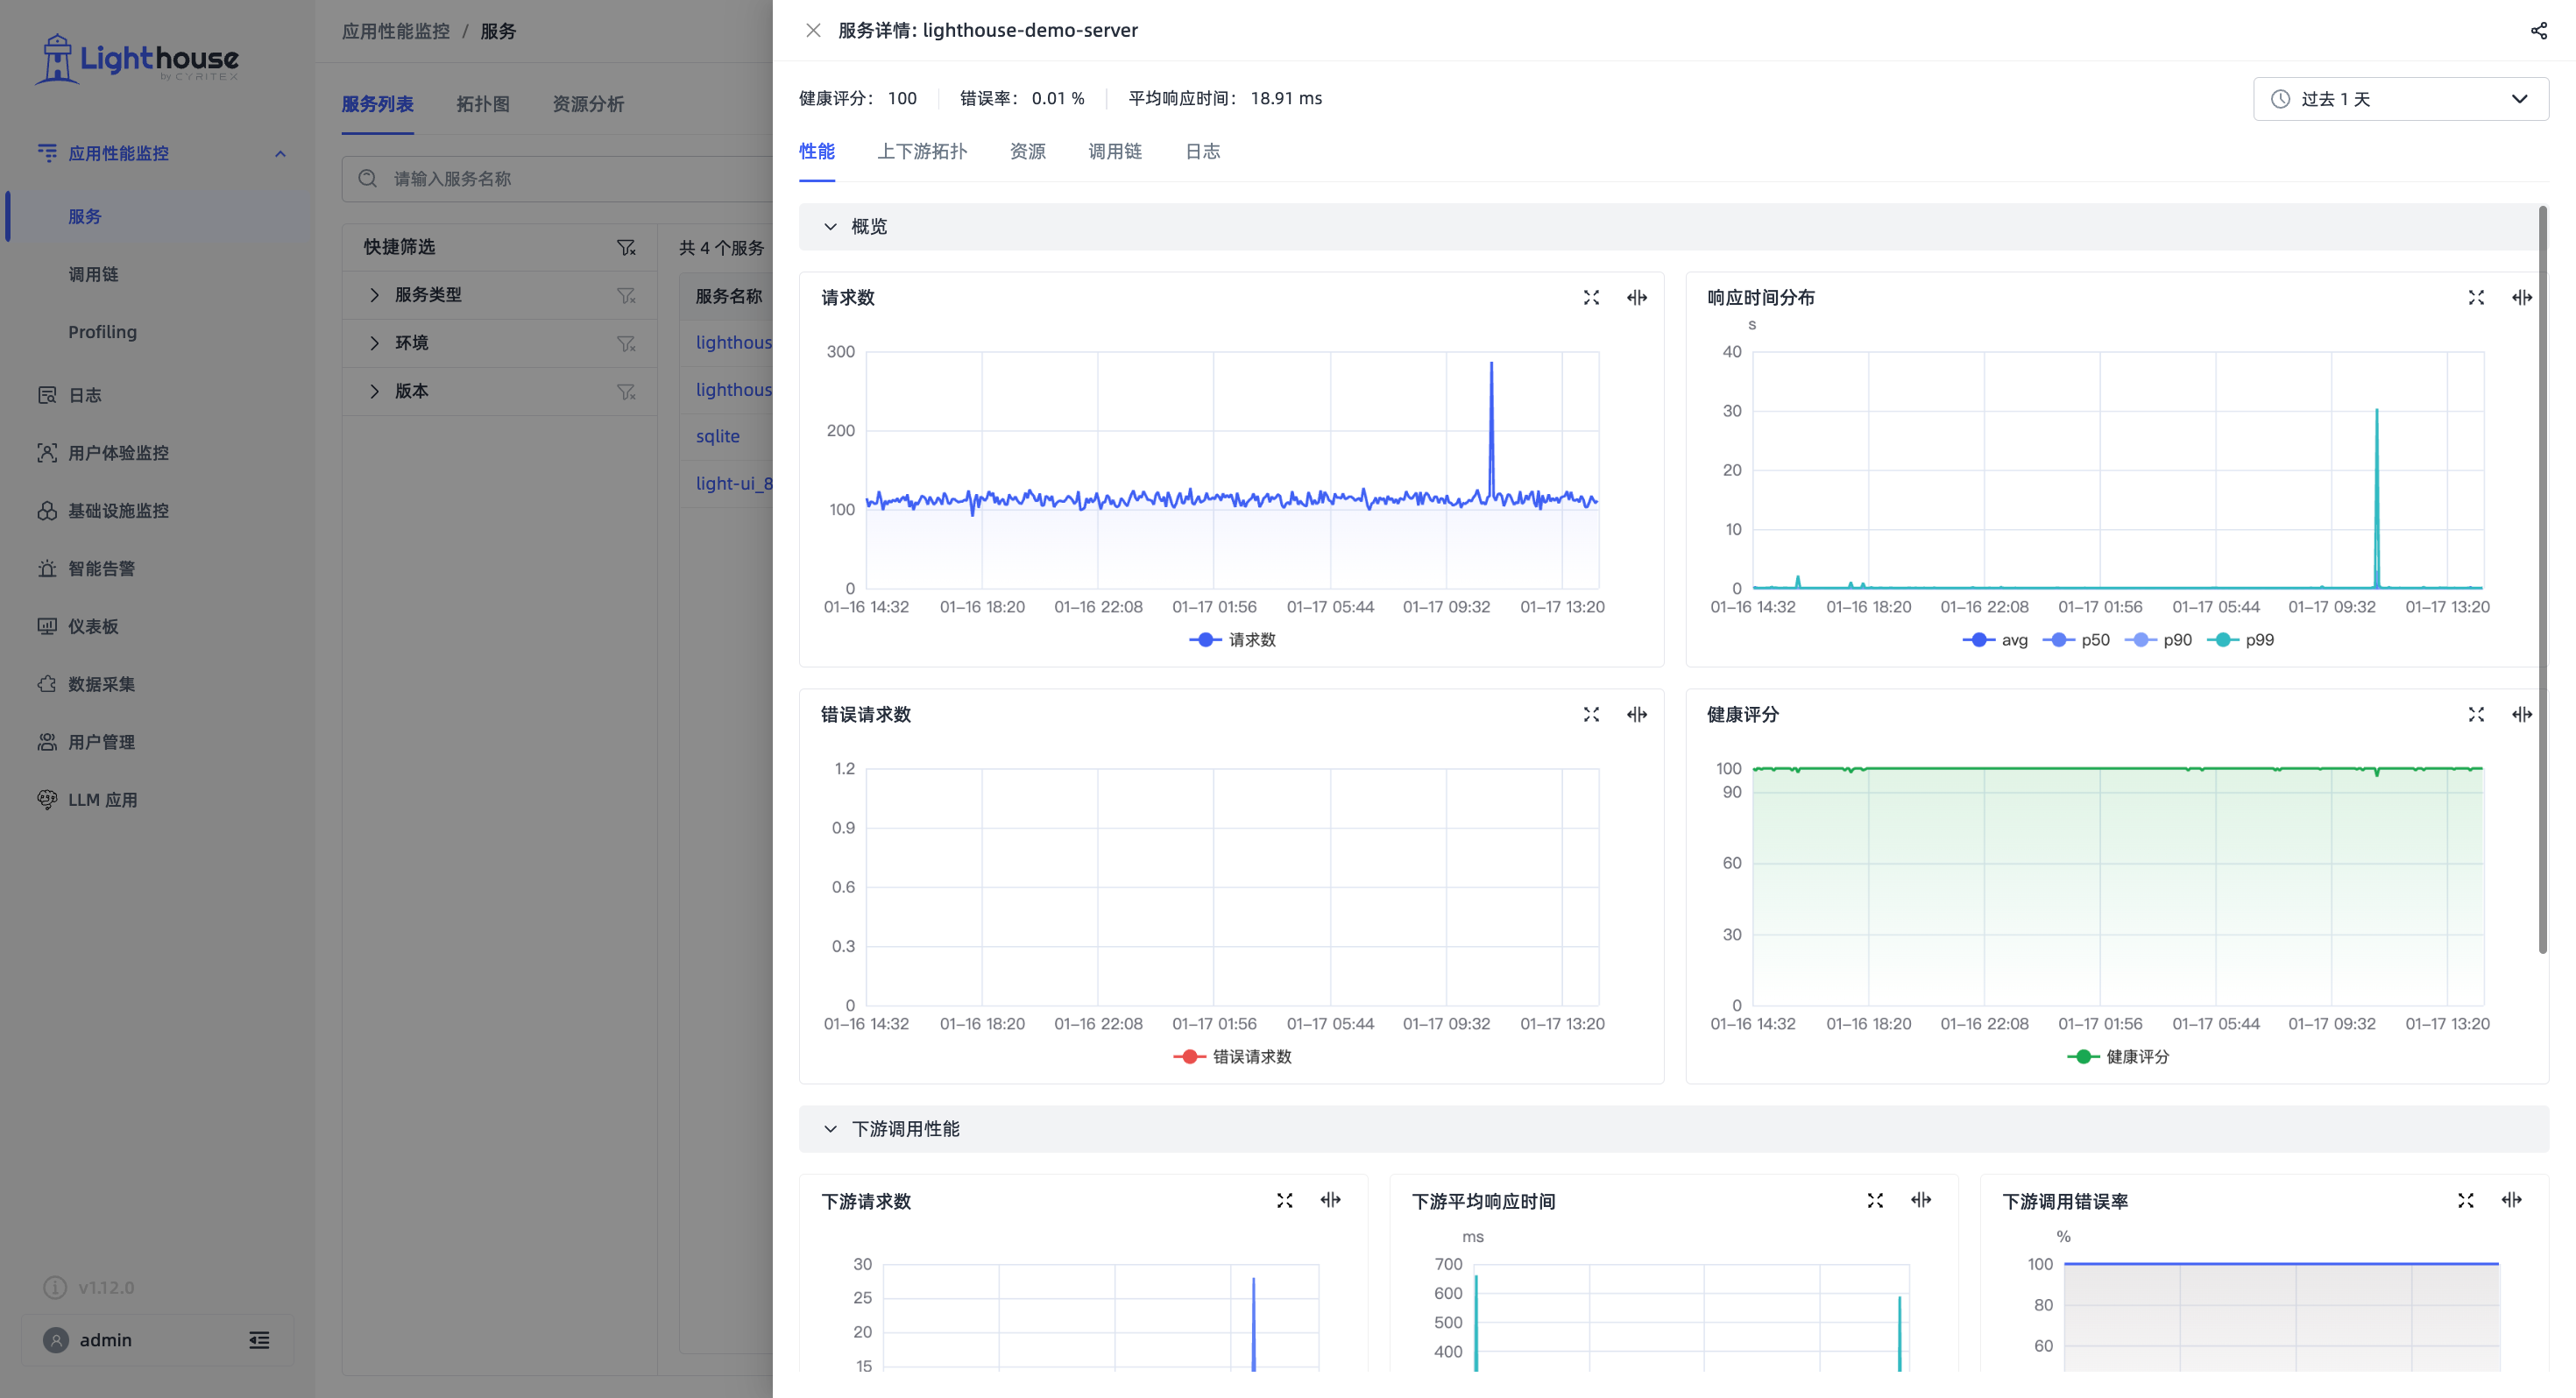Click the share icon in service detail header
The height and width of the screenshot is (1398, 2576).
click(x=2538, y=30)
